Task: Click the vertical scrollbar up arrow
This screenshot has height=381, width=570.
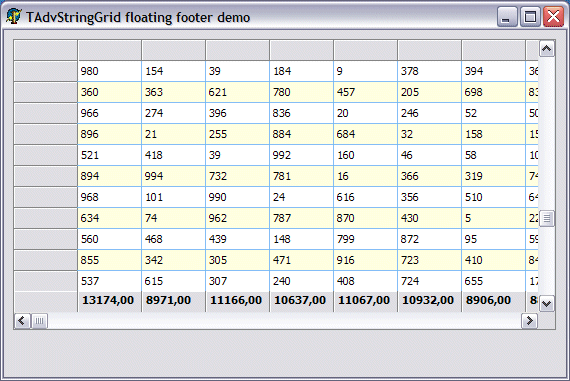Action: point(547,49)
